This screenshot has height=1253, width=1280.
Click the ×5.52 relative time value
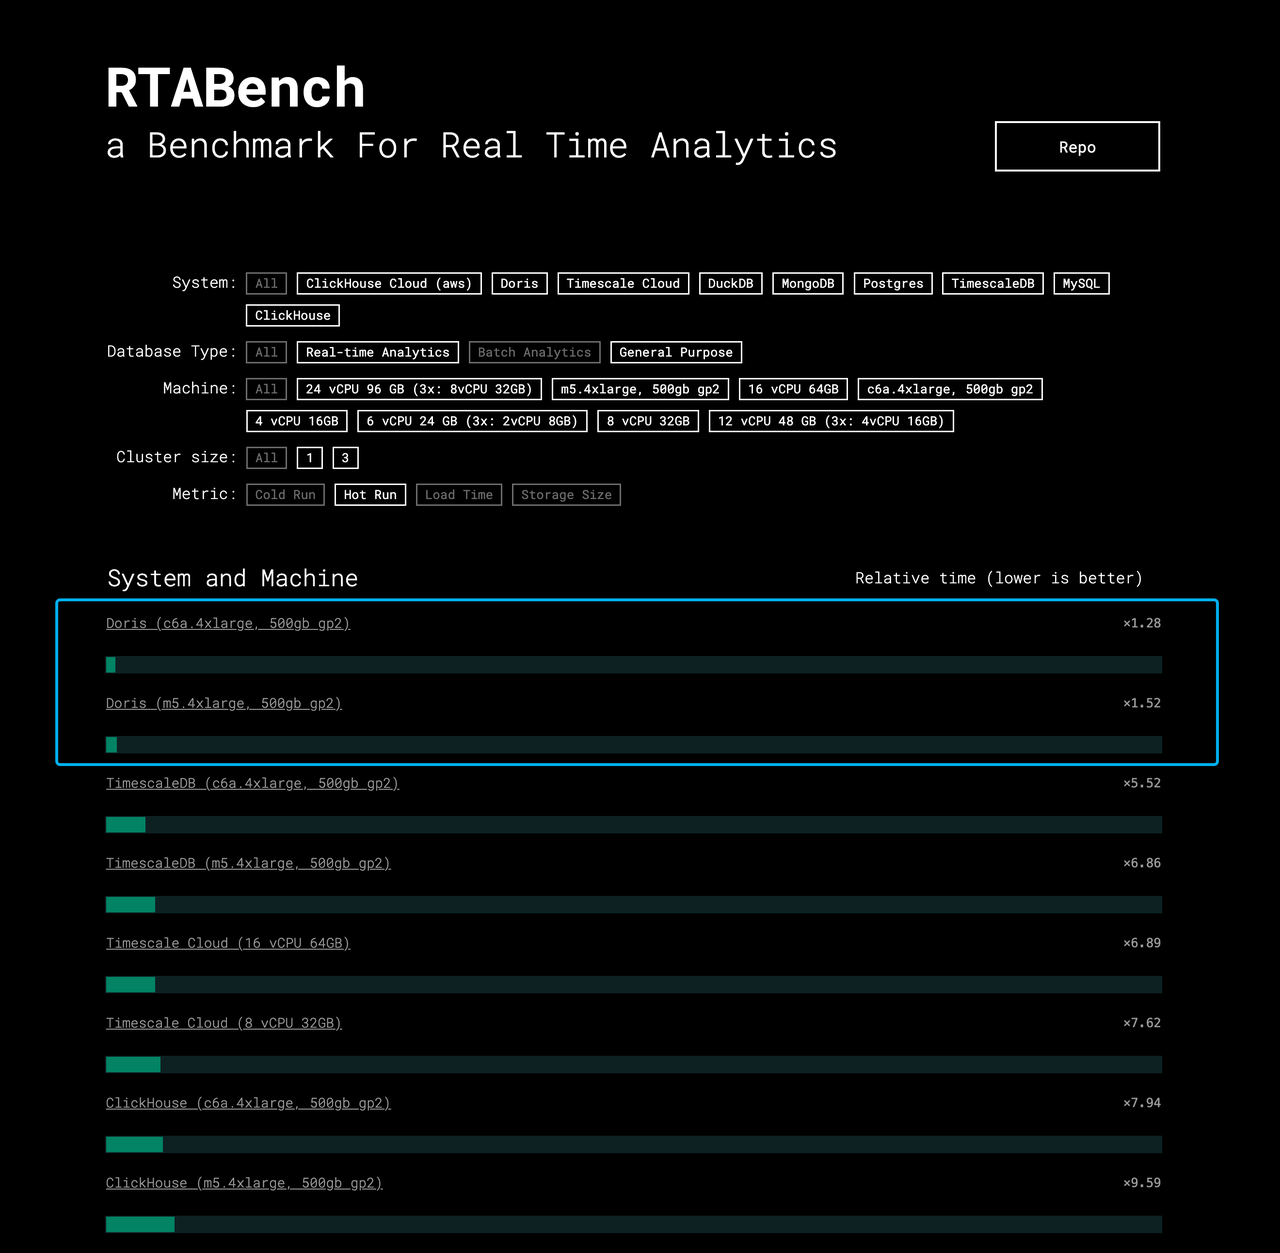(x=1142, y=783)
